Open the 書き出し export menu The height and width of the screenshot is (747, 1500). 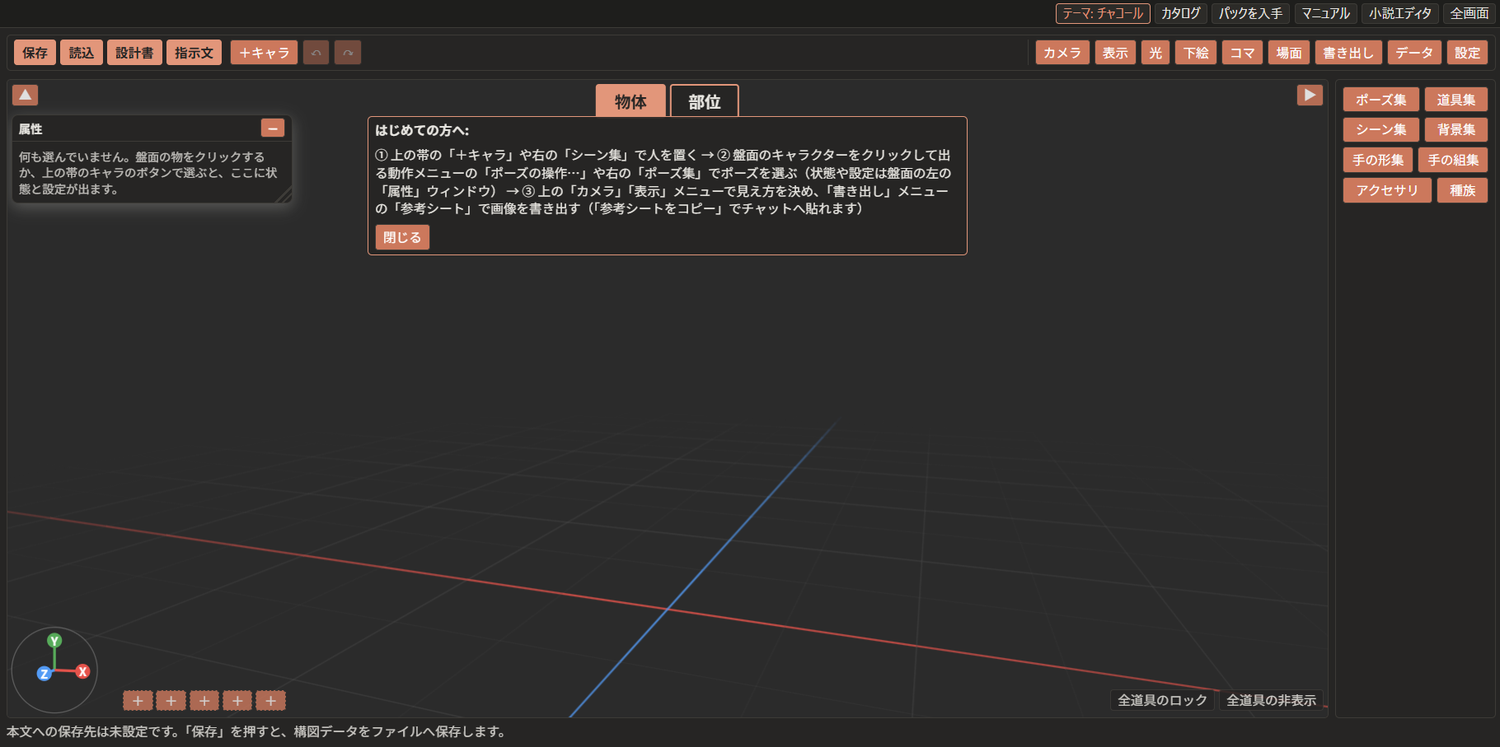(1348, 53)
